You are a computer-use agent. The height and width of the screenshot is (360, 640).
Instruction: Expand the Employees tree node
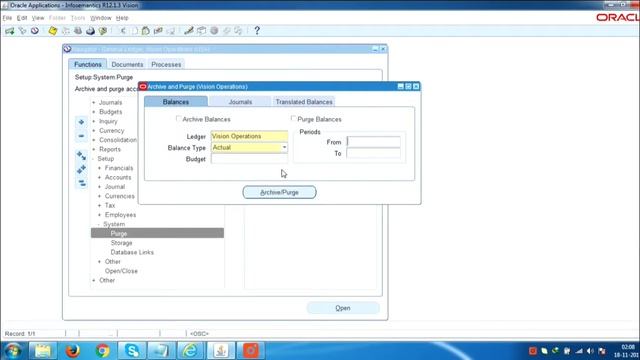click(x=99, y=215)
